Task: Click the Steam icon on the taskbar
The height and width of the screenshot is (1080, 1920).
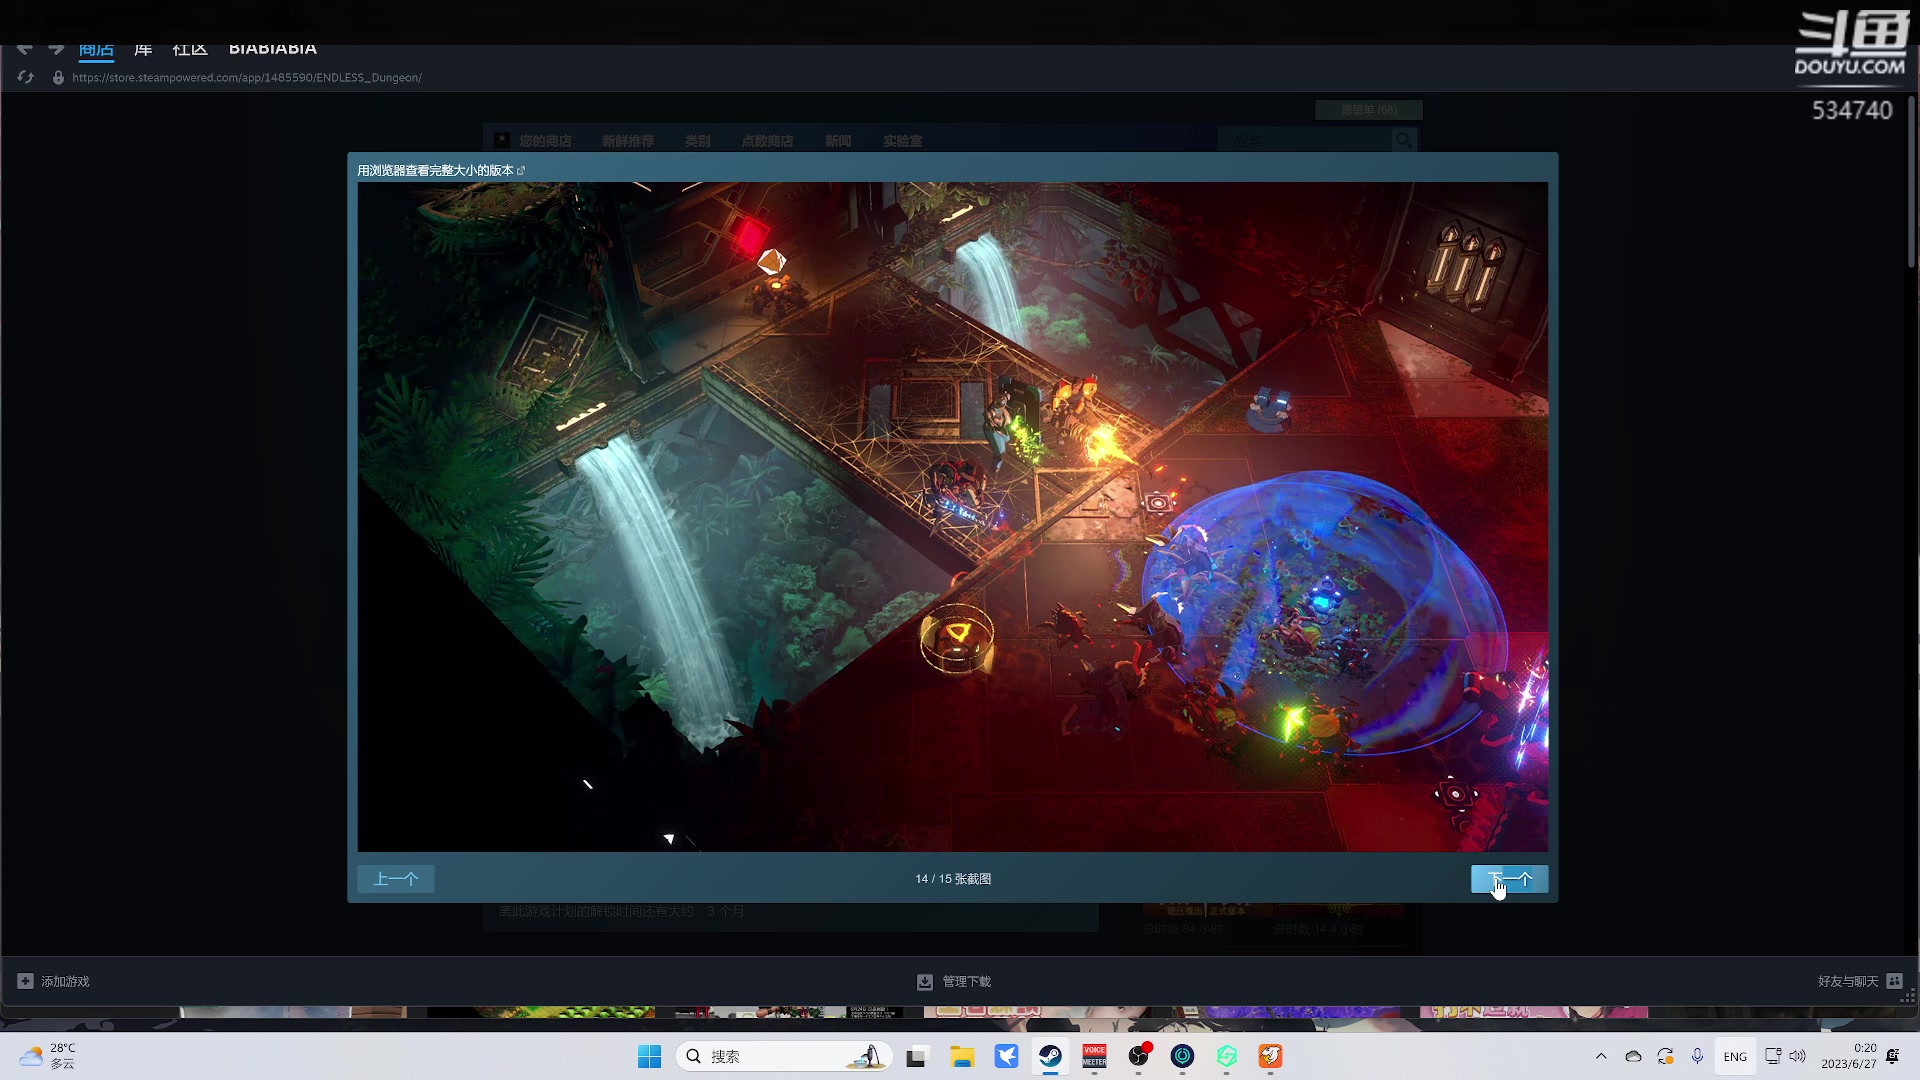Action: (x=1050, y=1056)
